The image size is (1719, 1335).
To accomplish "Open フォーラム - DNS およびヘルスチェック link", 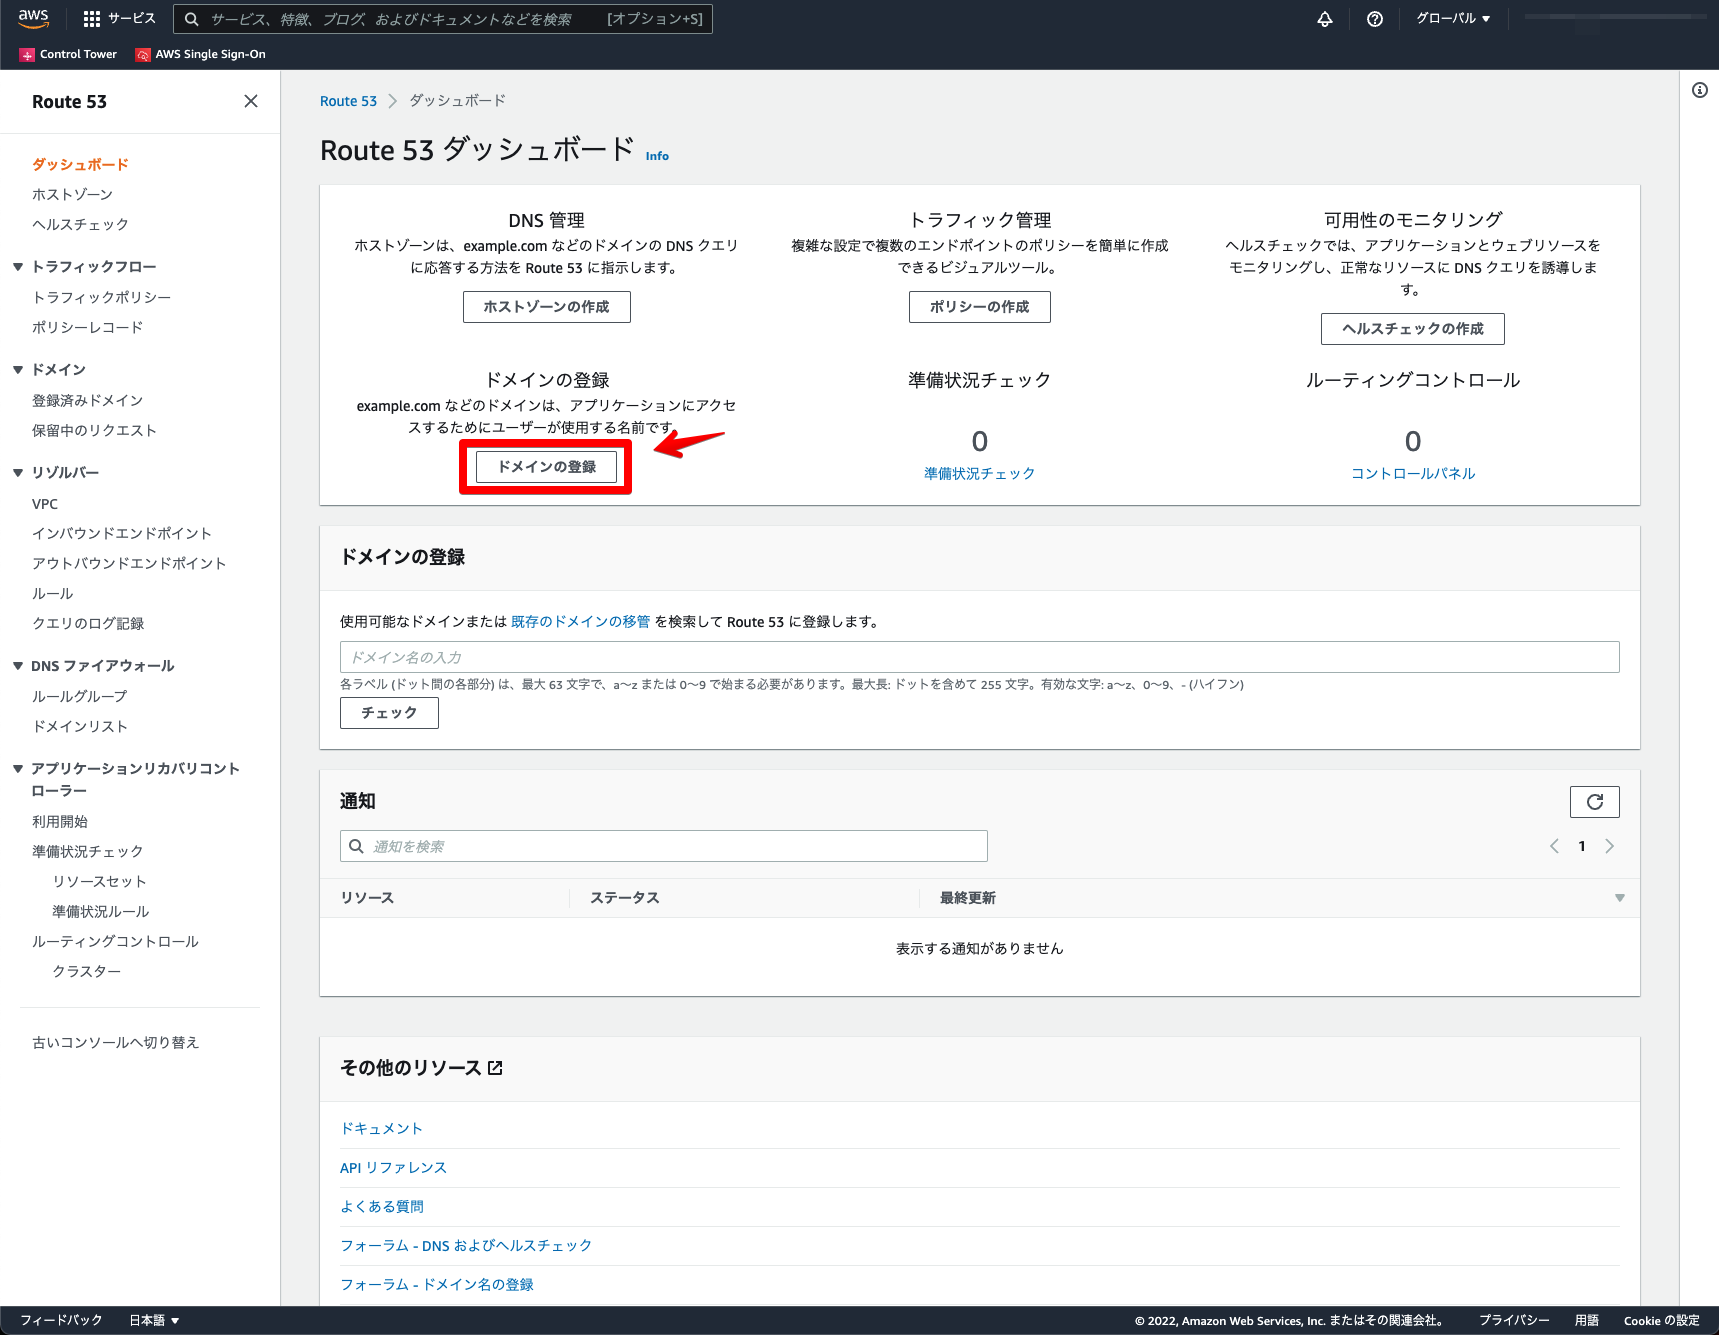I will tap(466, 1245).
